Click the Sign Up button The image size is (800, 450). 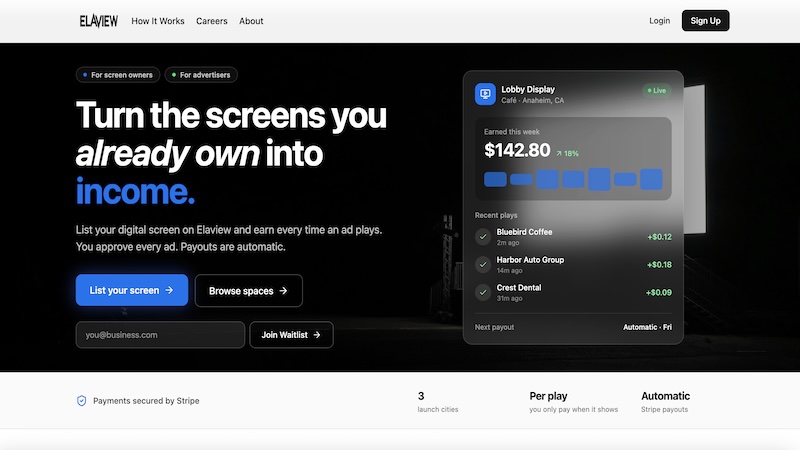pyautogui.click(x=706, y=20)
